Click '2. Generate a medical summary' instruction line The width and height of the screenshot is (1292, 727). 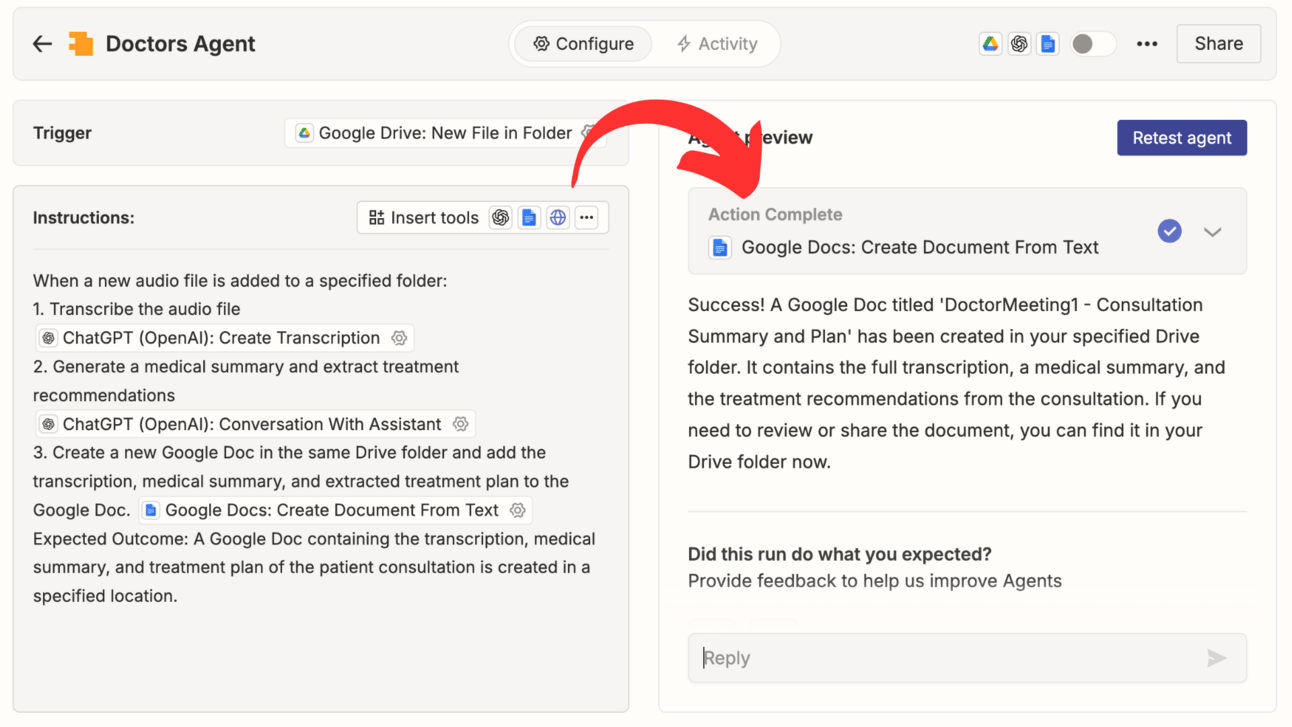[246, 381]
